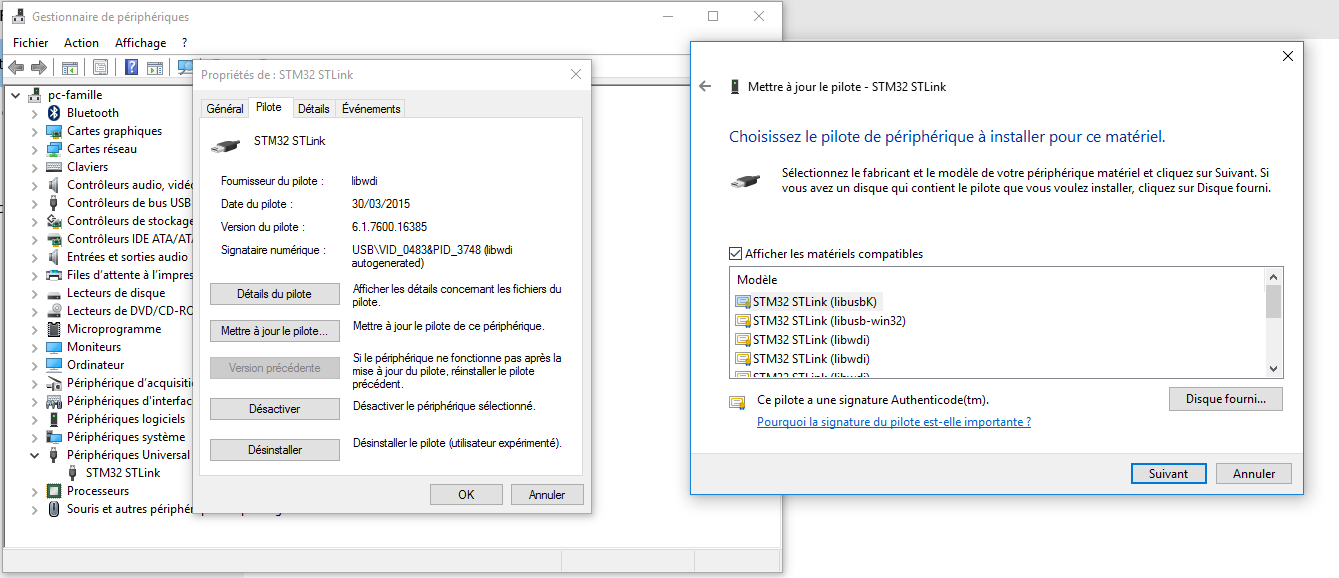The width and height of the screenshot is (1339, 578).
Task: Click the Périphériques logiciels icon
Action: 56,419
